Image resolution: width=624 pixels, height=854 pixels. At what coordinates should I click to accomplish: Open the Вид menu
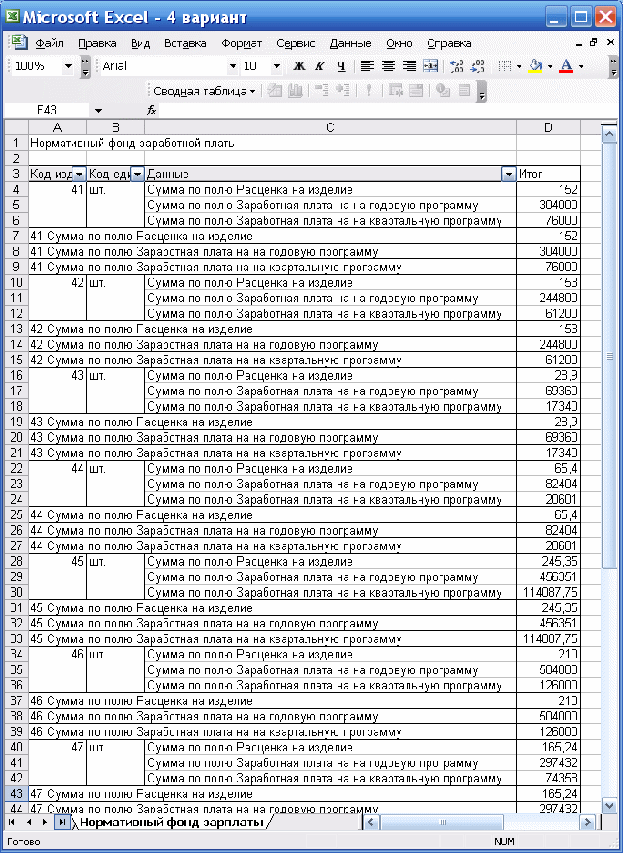(140, 44)
